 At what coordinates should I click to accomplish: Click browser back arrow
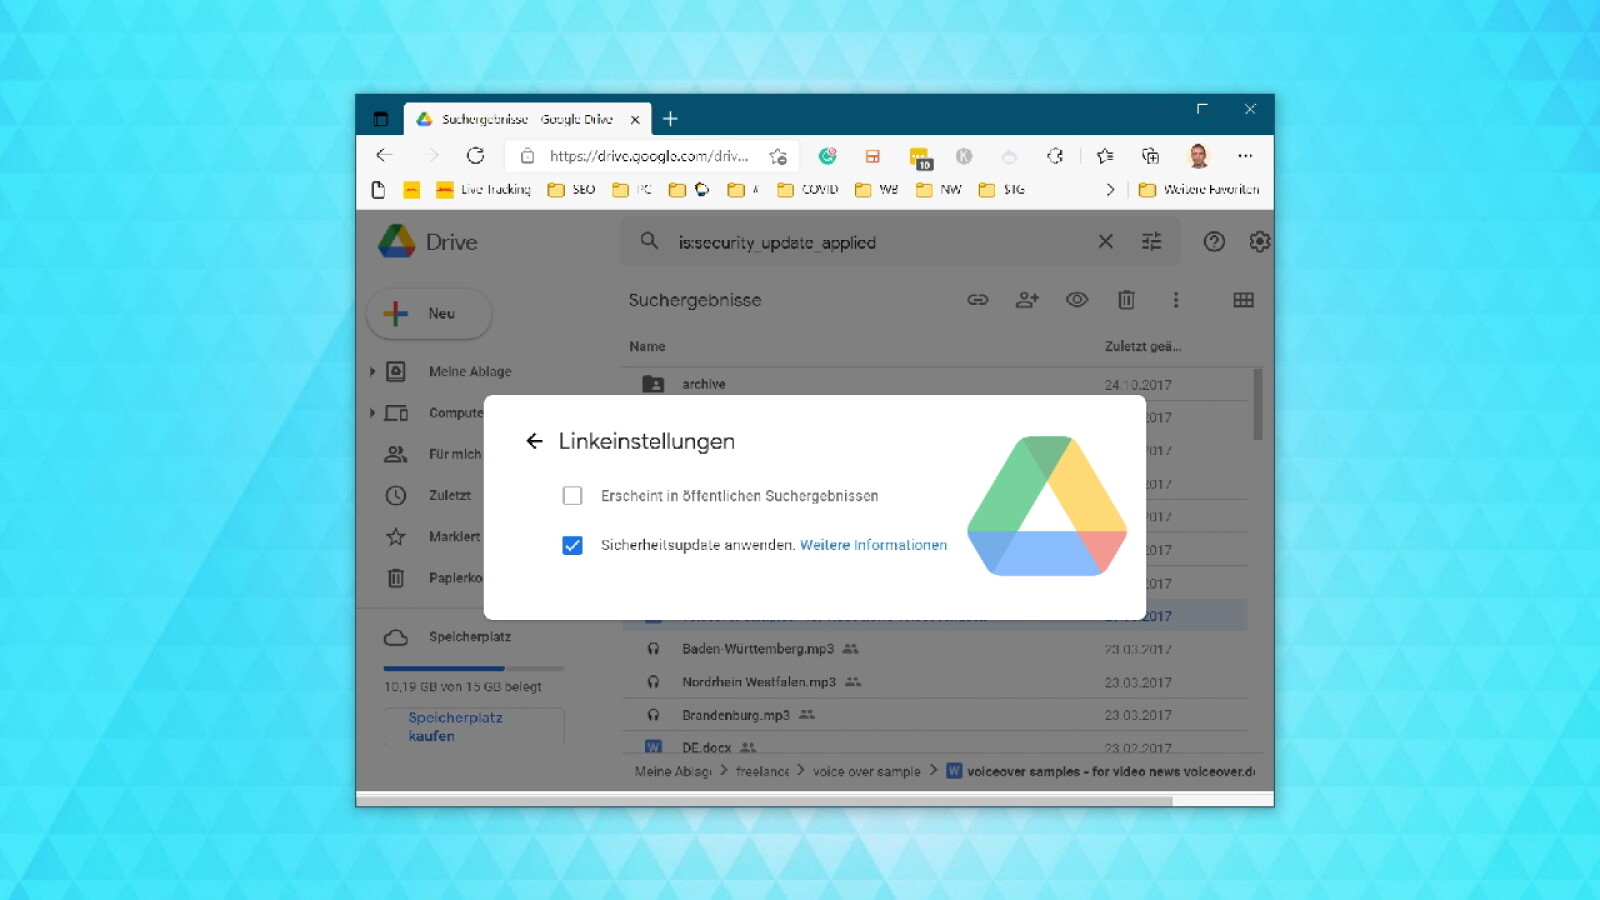click(x=384, y=155)
